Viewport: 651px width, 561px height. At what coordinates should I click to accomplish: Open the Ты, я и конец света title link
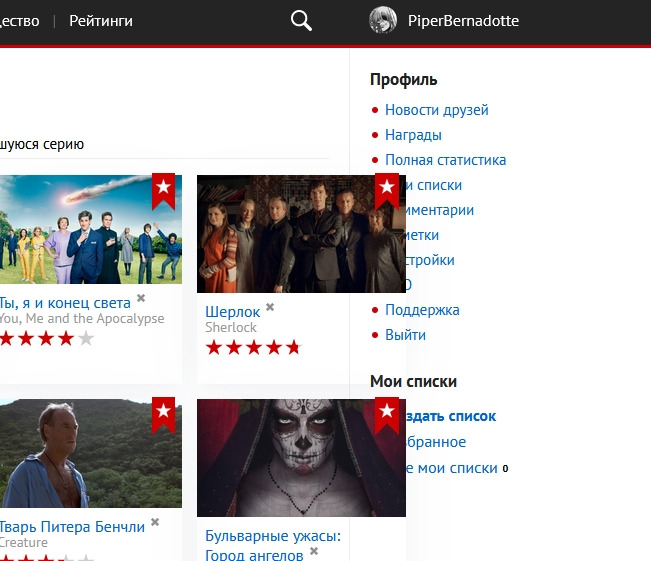click(x=65, y=303)
